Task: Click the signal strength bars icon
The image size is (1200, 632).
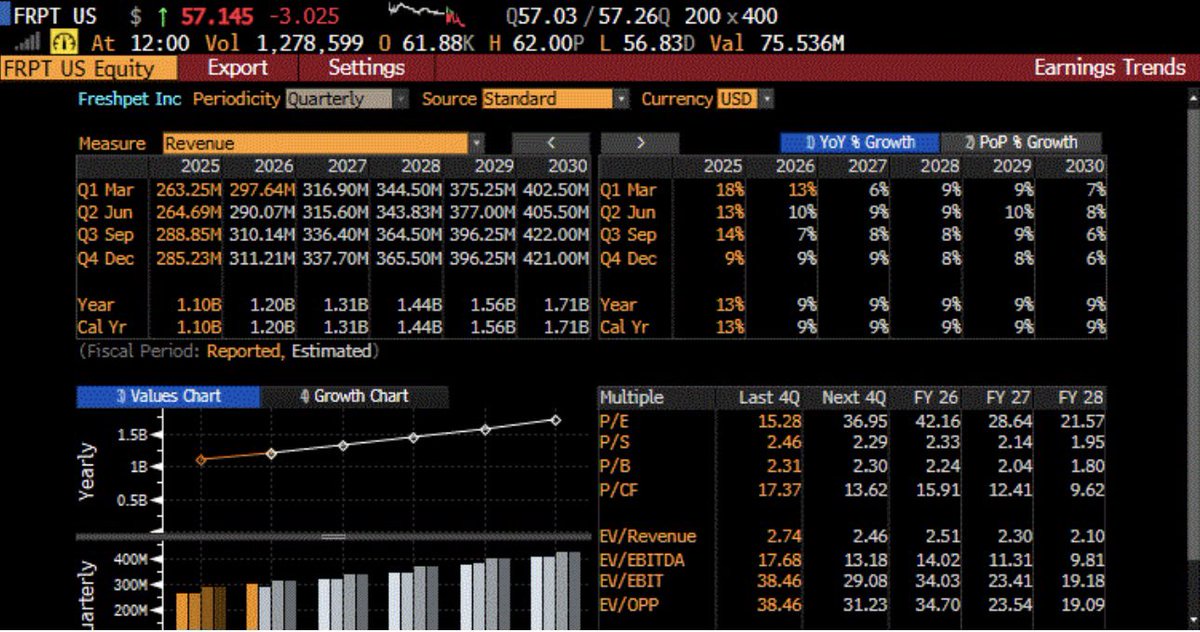Action: [29, 43]
